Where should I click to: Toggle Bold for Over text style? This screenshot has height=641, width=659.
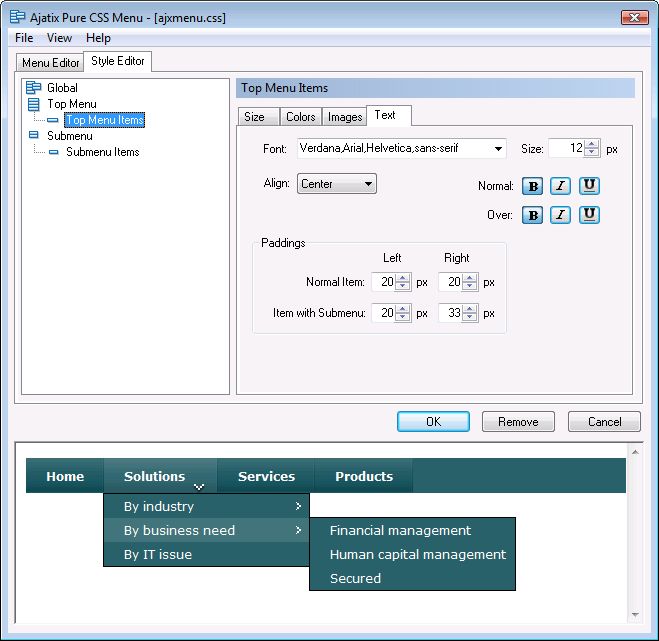click(532, 215)
